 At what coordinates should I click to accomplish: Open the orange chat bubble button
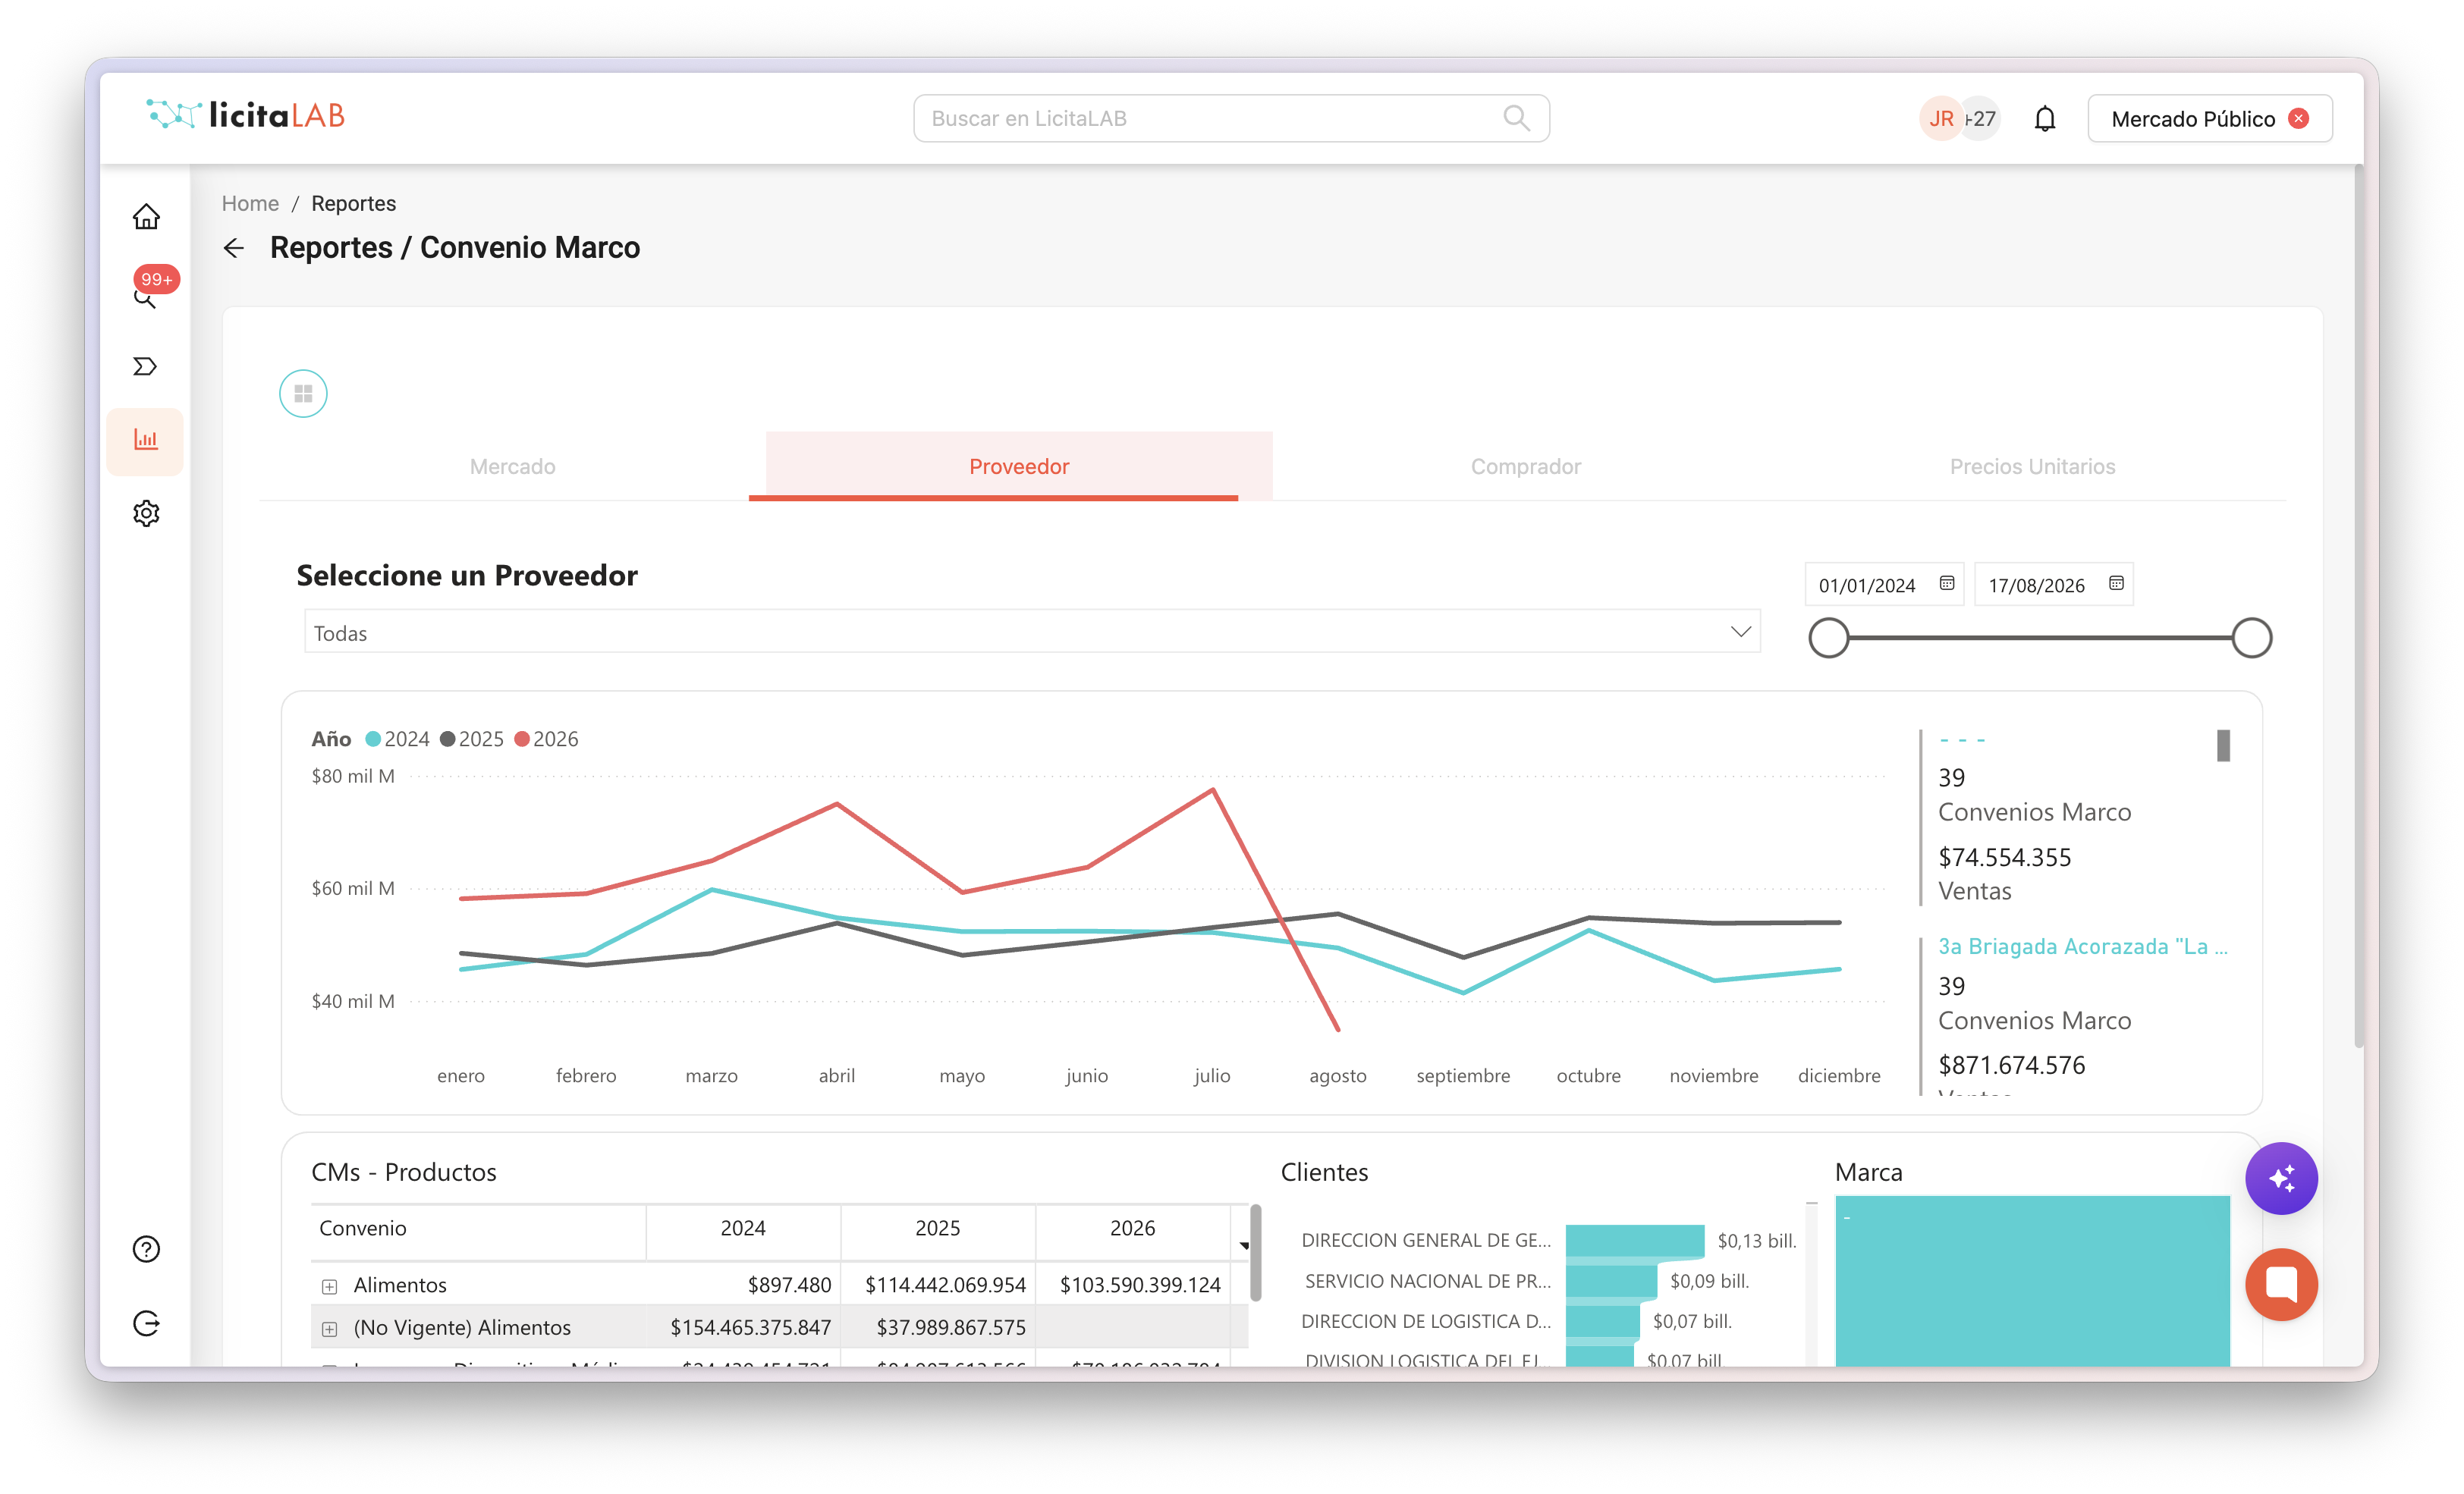coord(2281,1284)
